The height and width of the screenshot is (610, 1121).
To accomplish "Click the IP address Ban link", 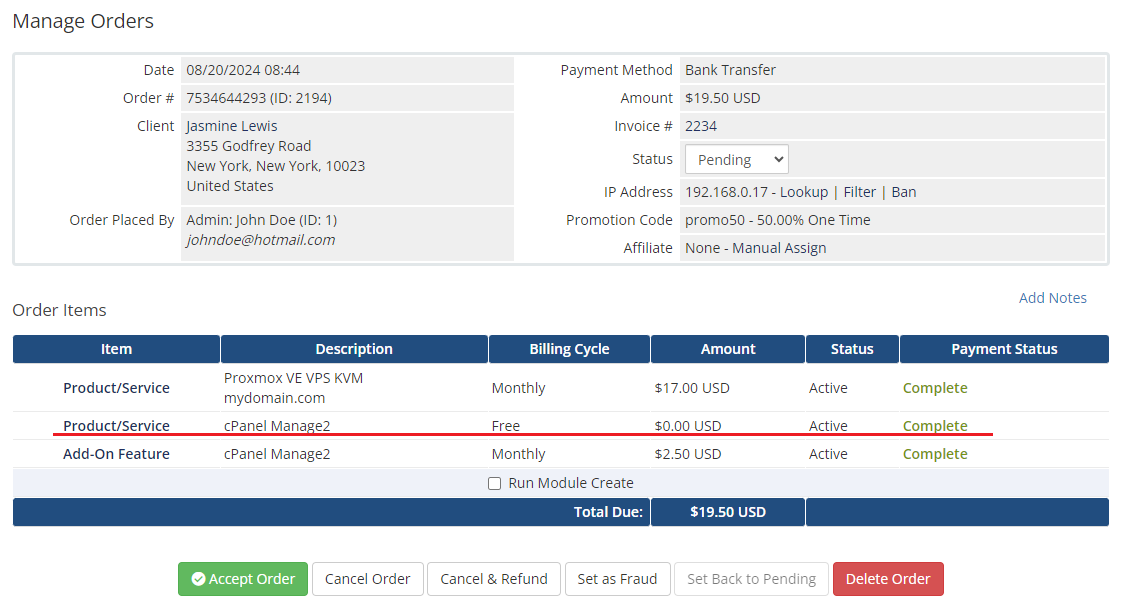I will click(904, 192).
